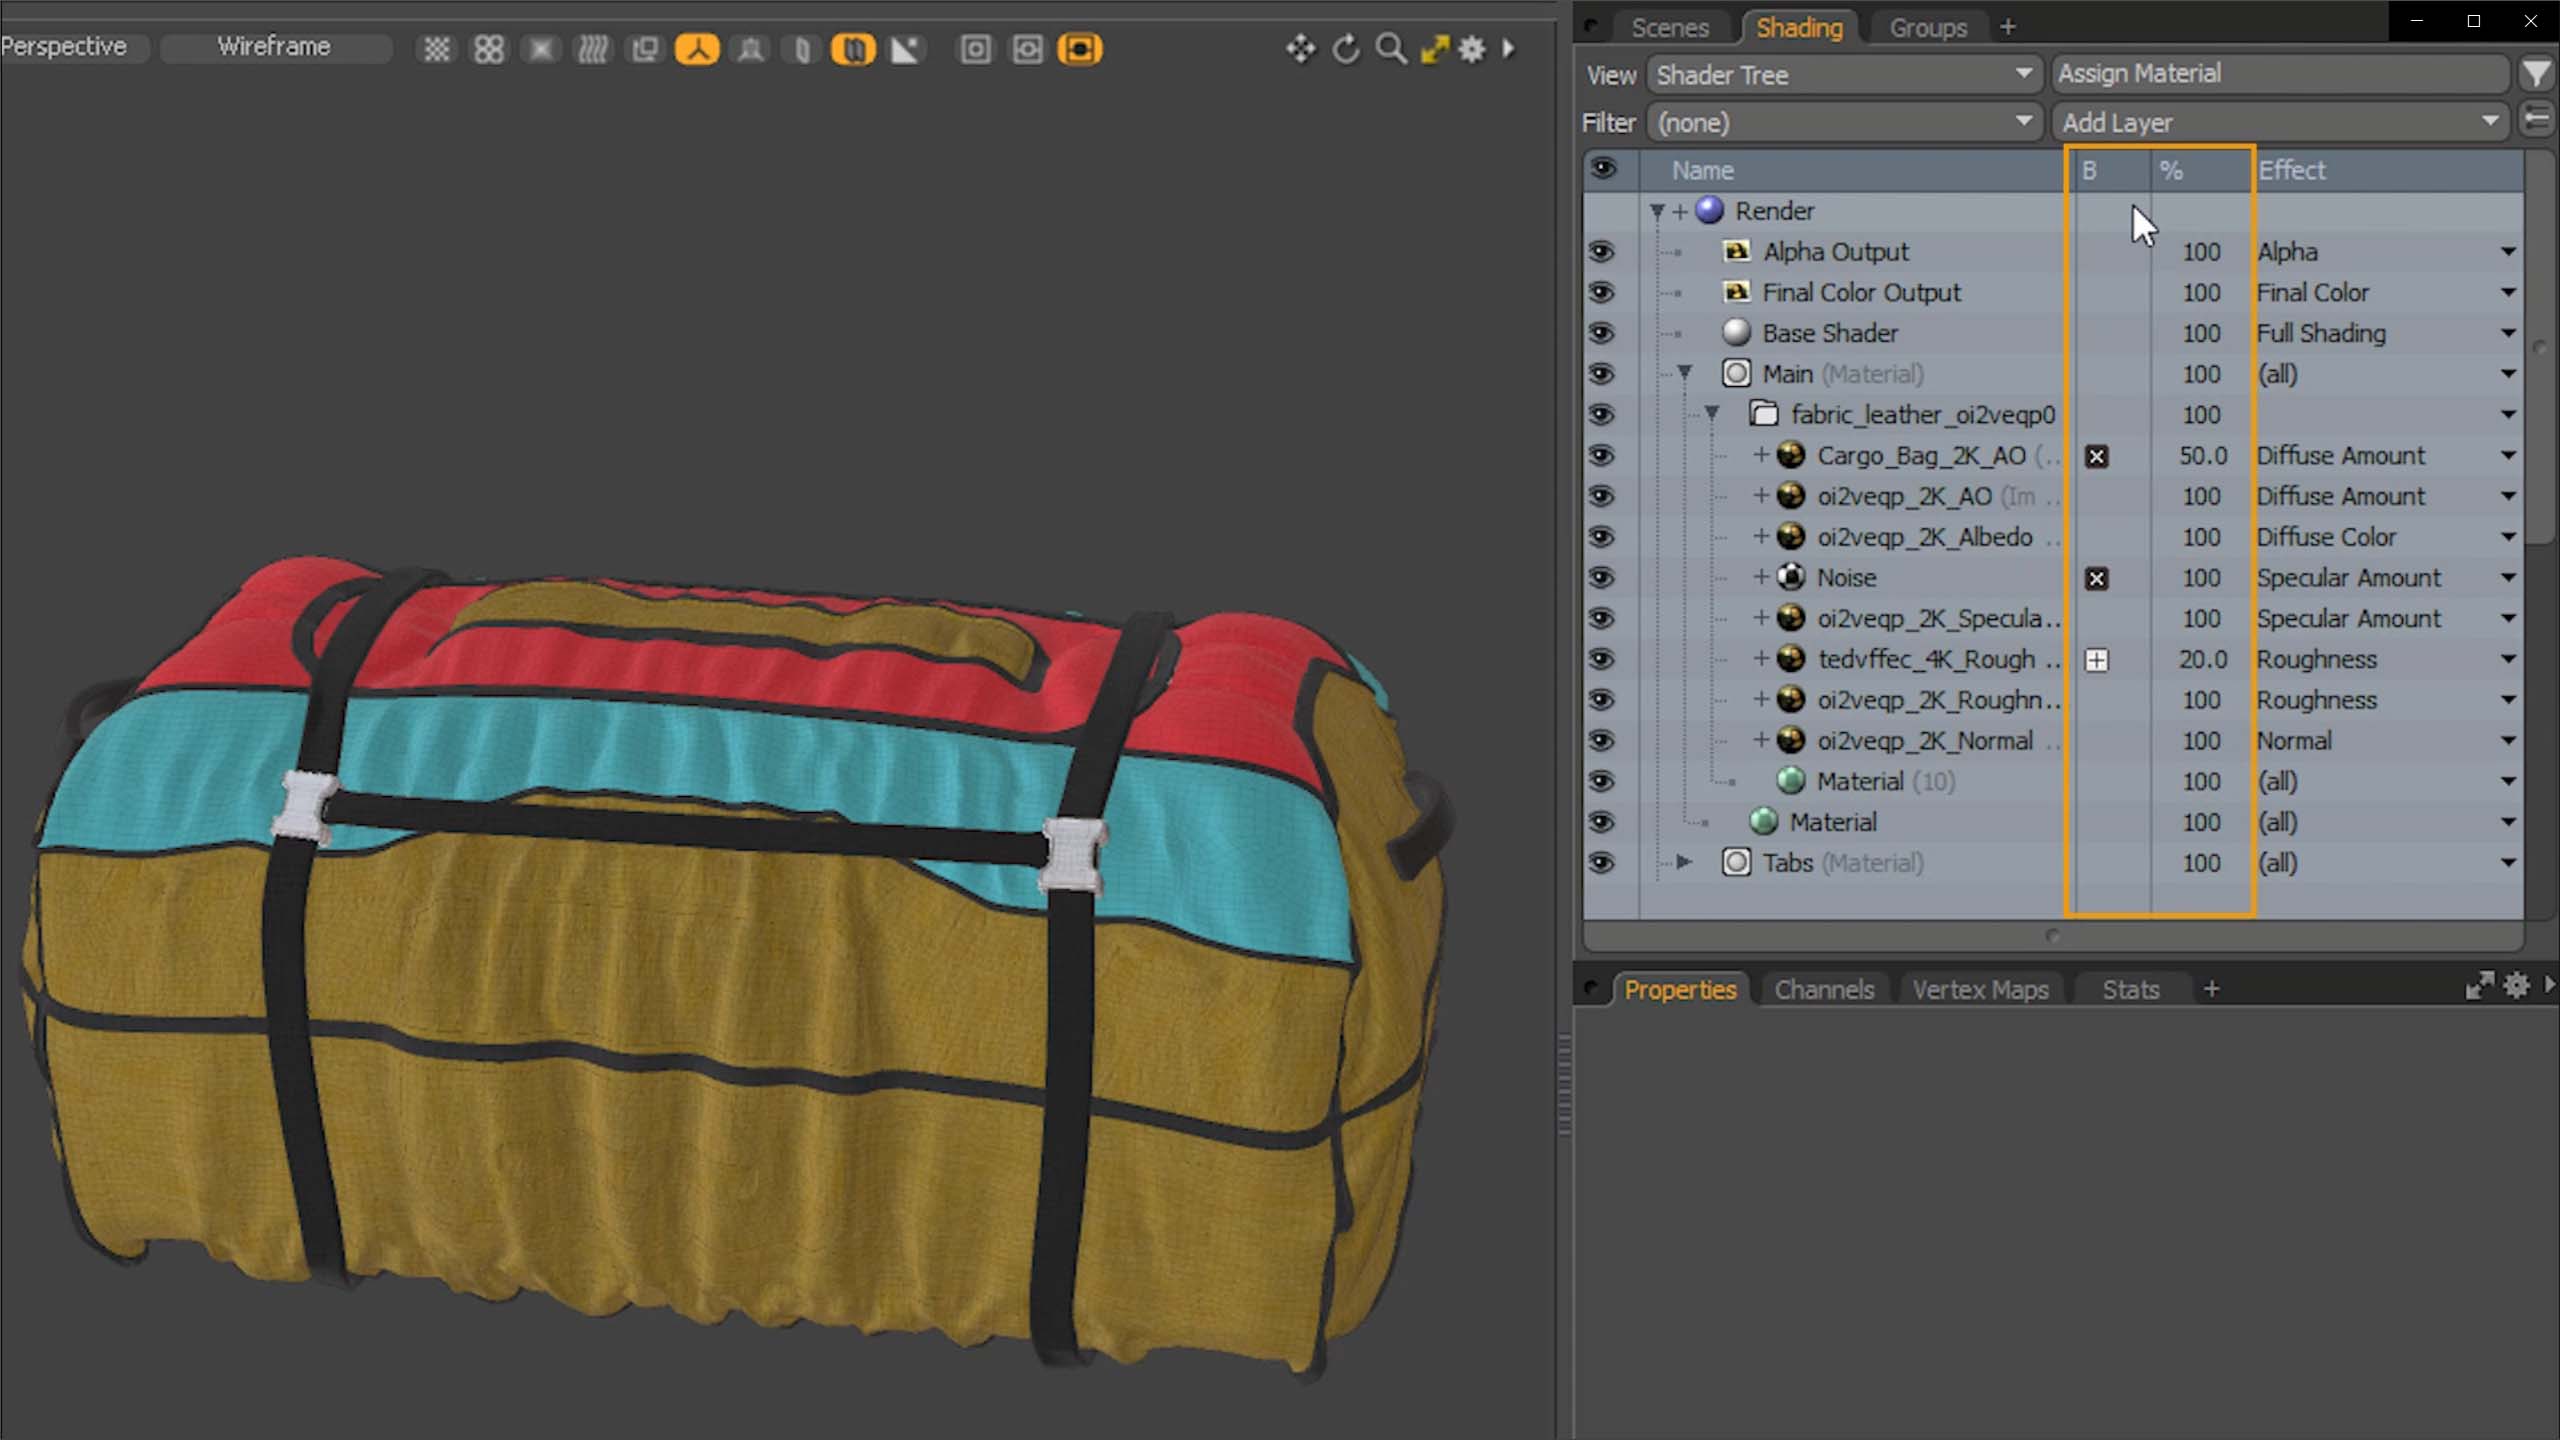This screenshot has height=1440, width=2560.
Task: Click the blurred square icon in viewport toolbar
Action: [541, 49]
